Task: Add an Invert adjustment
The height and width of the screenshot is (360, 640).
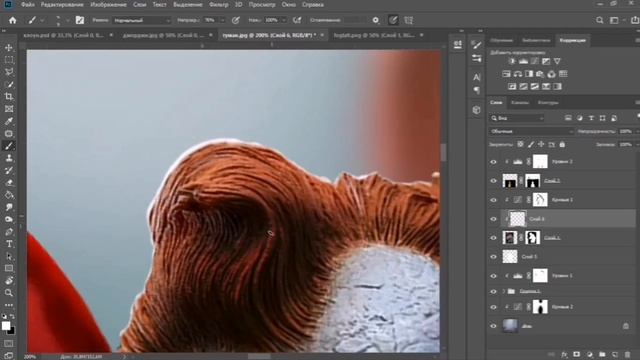Action: [x=512, y=87]
